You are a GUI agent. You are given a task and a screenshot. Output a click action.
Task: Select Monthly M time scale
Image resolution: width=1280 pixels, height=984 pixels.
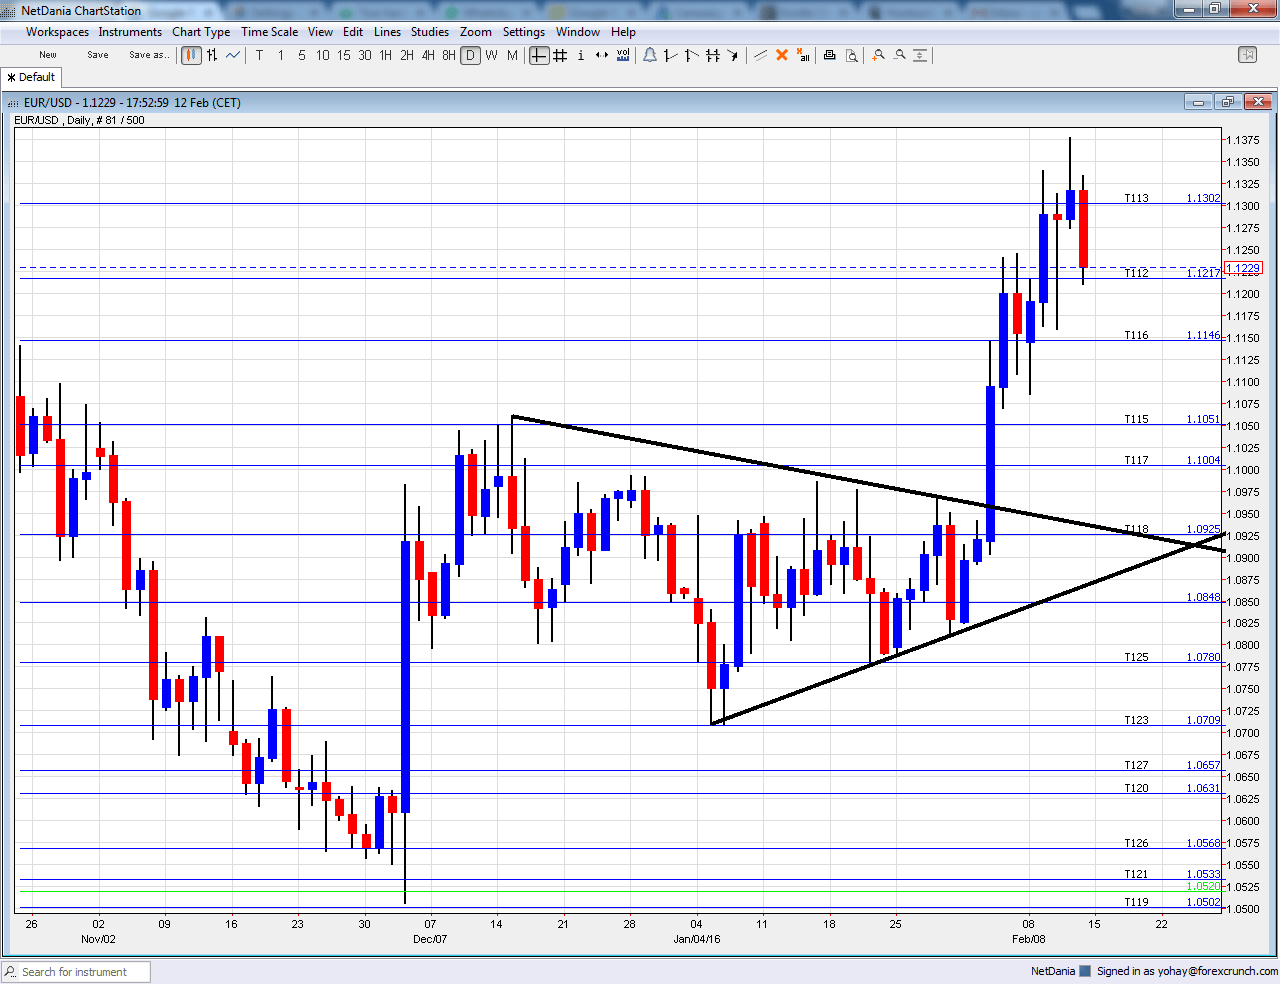pos(512,55)
